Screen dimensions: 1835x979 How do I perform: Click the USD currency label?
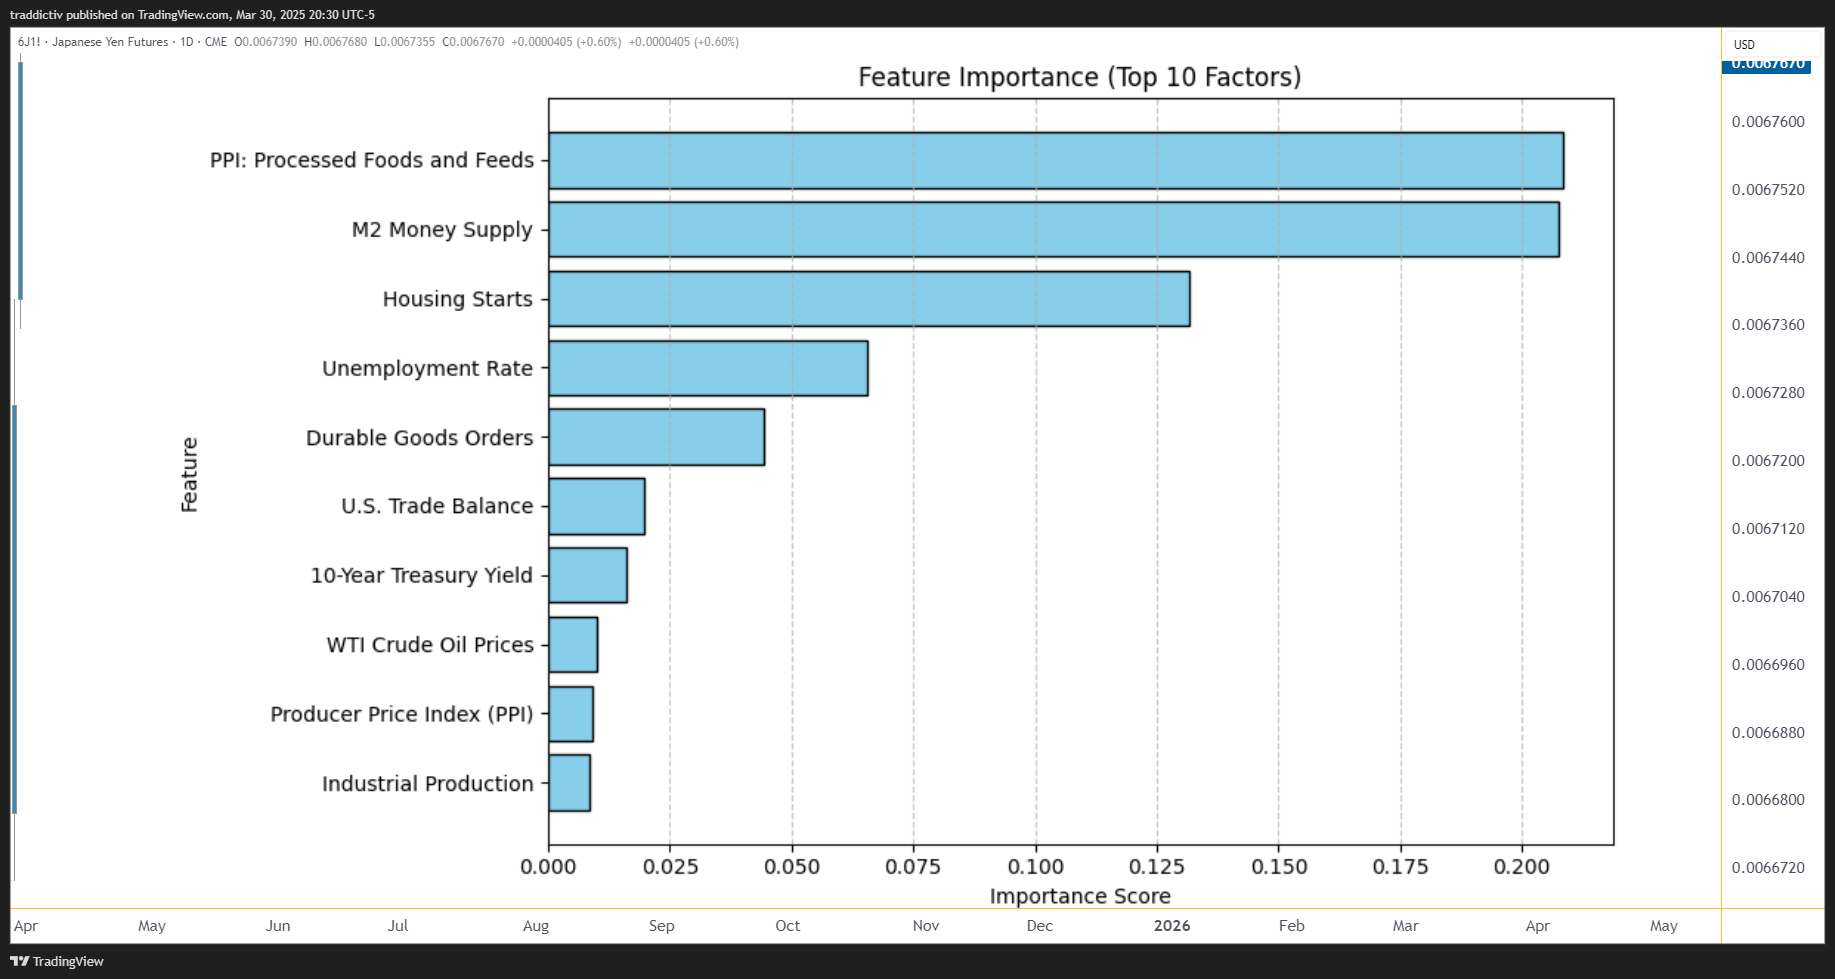[1744, 45]
